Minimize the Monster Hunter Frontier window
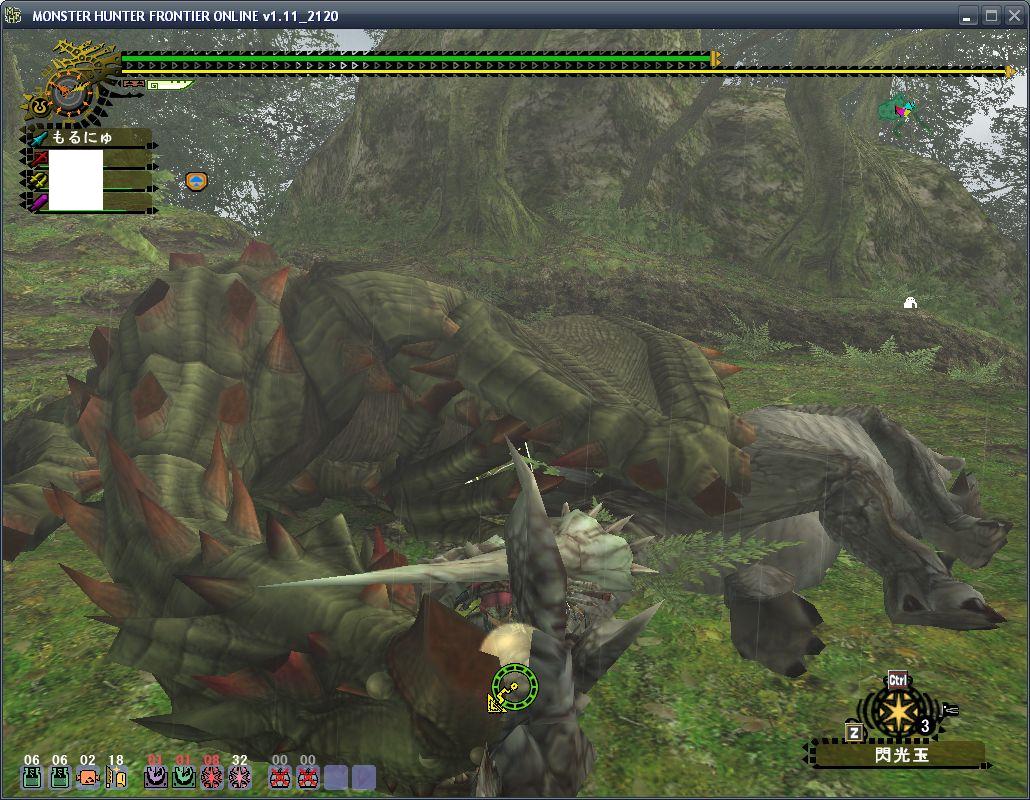Viewport: 1030px width, 800px height. [x=966, y=16]
